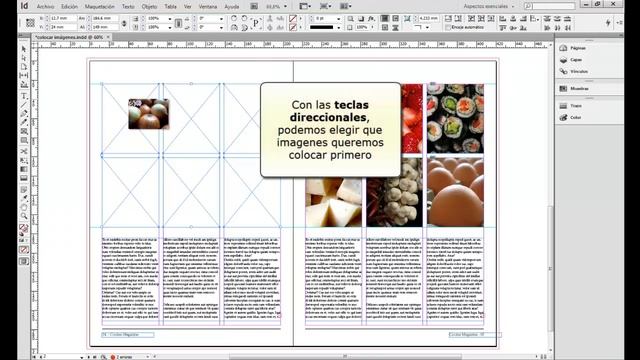The height and width of the screenshot is (360, 640).
Task: Open the zoom level dropdown
Action: 285,7
